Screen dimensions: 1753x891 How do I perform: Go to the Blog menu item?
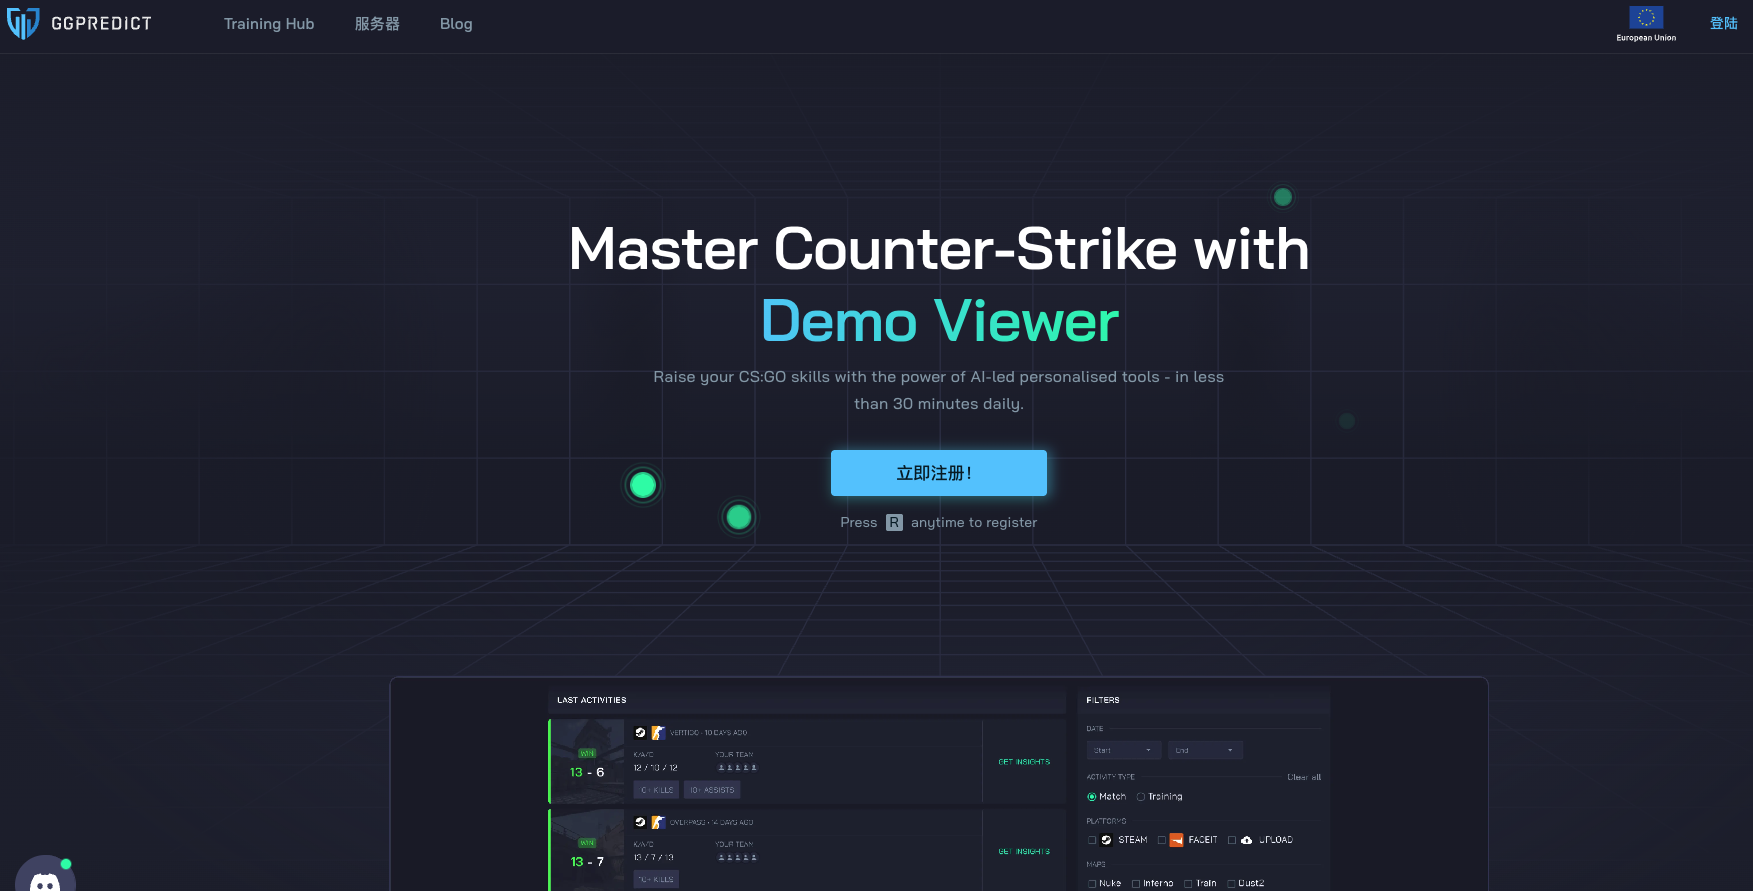pyautogui.click(x=456, y=24)
